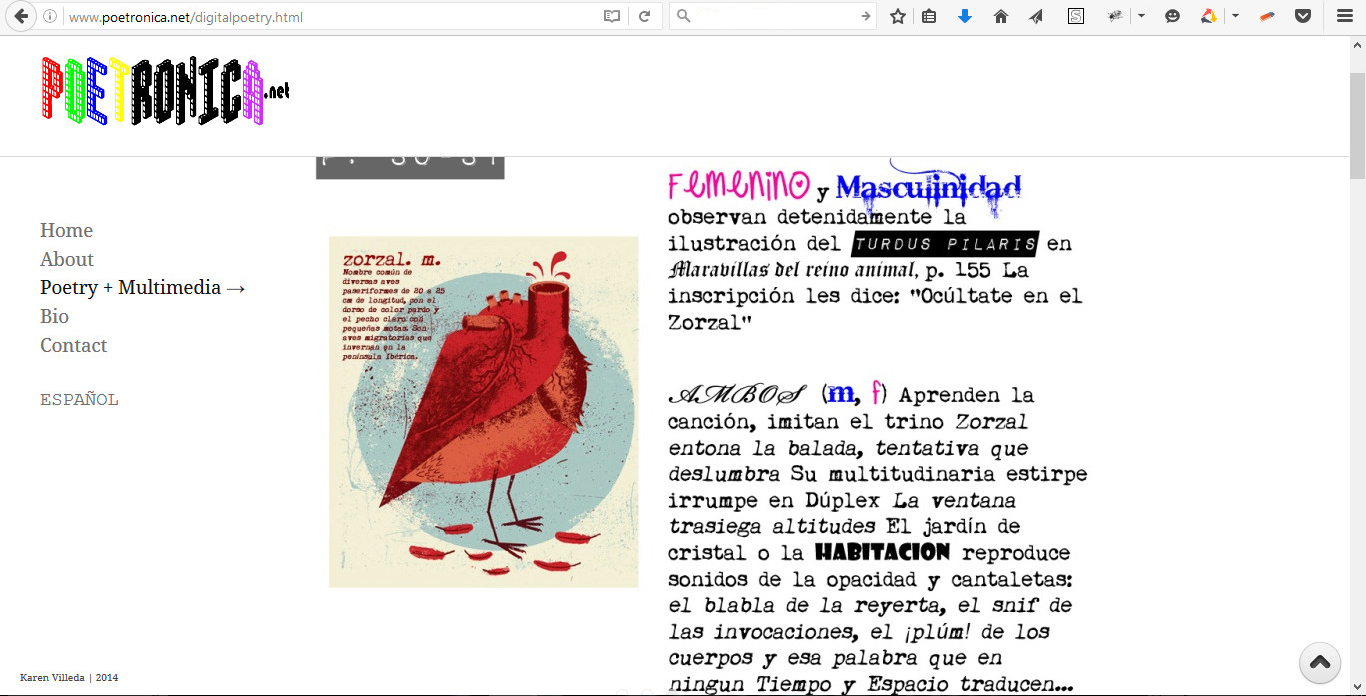Viewport: 1366px width, 696px height.
Task: Click the paper plane send icon
Action: pos(1036,17)
